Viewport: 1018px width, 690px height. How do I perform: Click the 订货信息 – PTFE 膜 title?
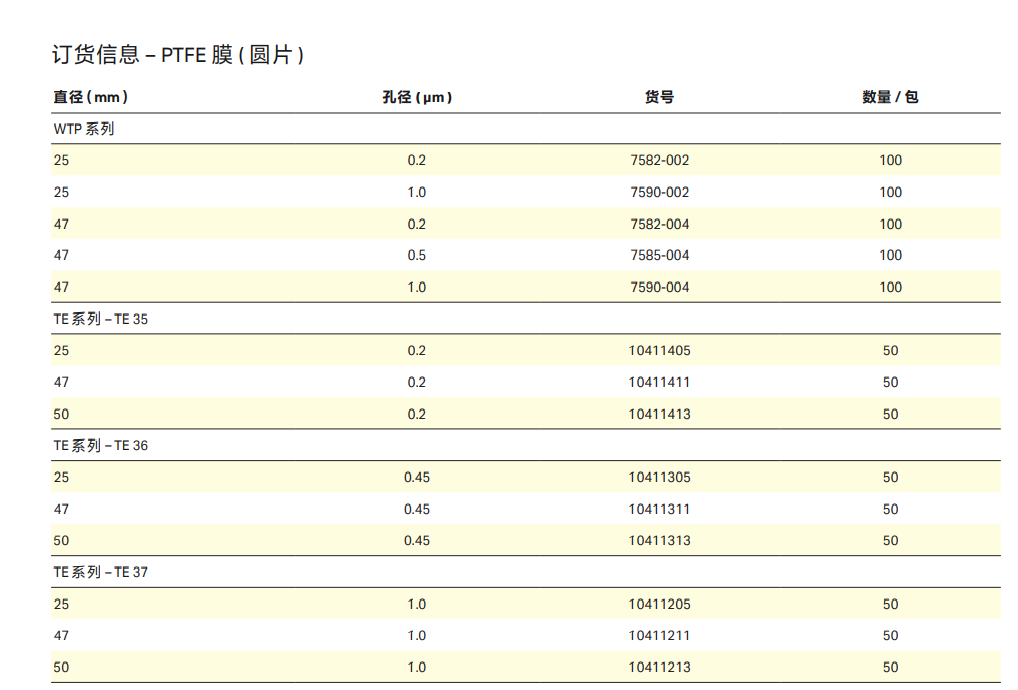point(177,55)
